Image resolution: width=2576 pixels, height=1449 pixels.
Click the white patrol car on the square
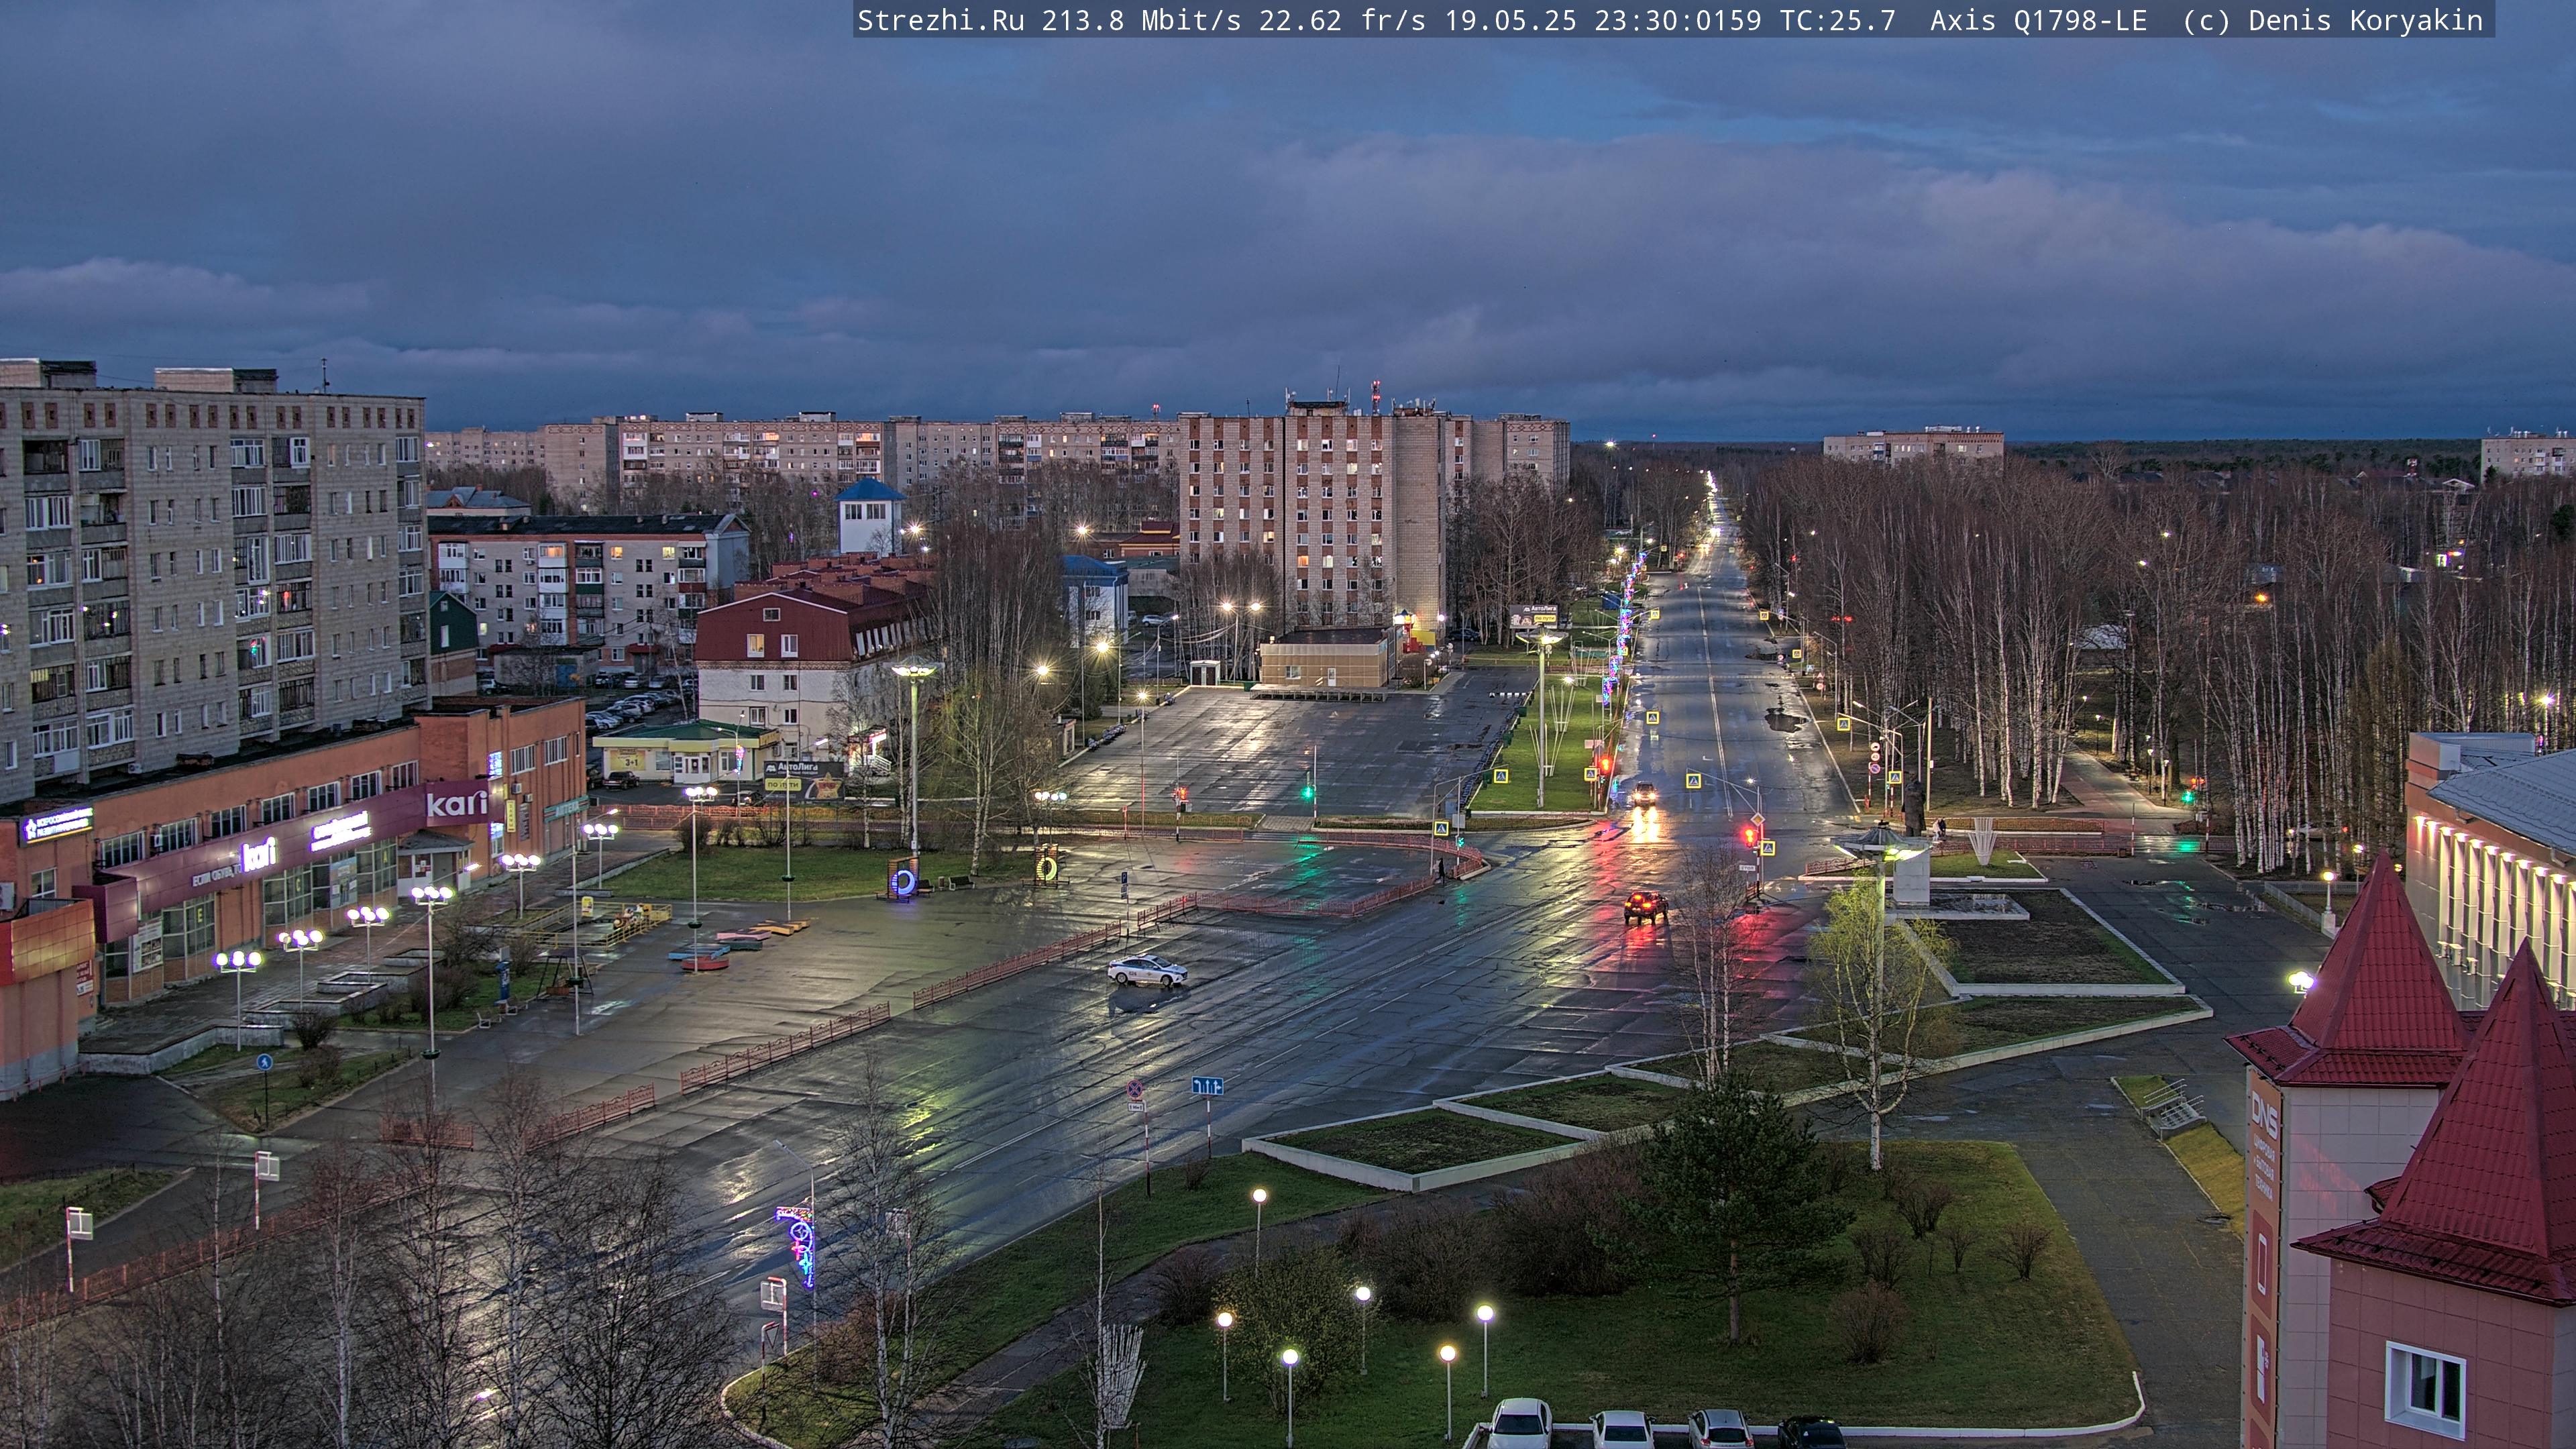tap(1147, 970)
